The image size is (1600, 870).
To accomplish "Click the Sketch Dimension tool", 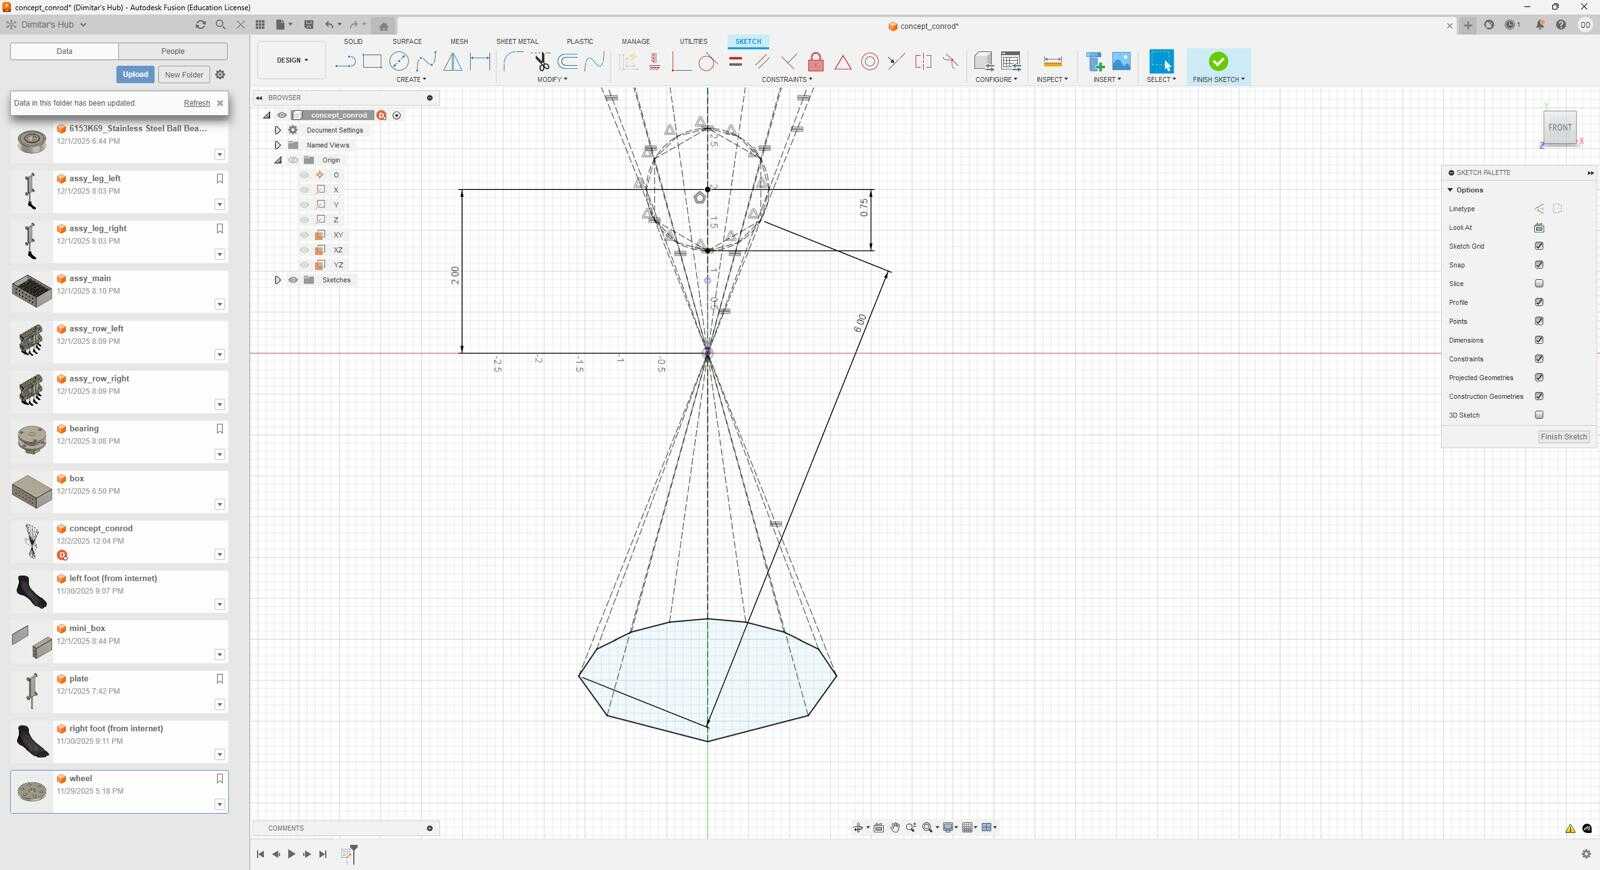I will (480, 62).
